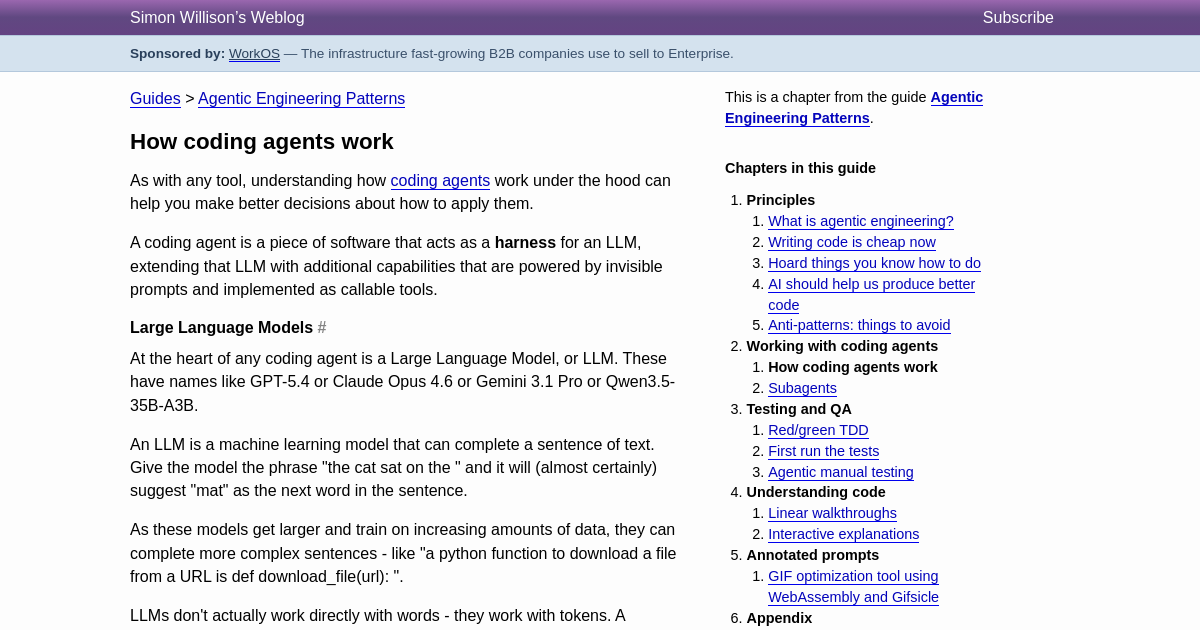
Task: Open 'AI should help us produce better code'
Action: 871,284
